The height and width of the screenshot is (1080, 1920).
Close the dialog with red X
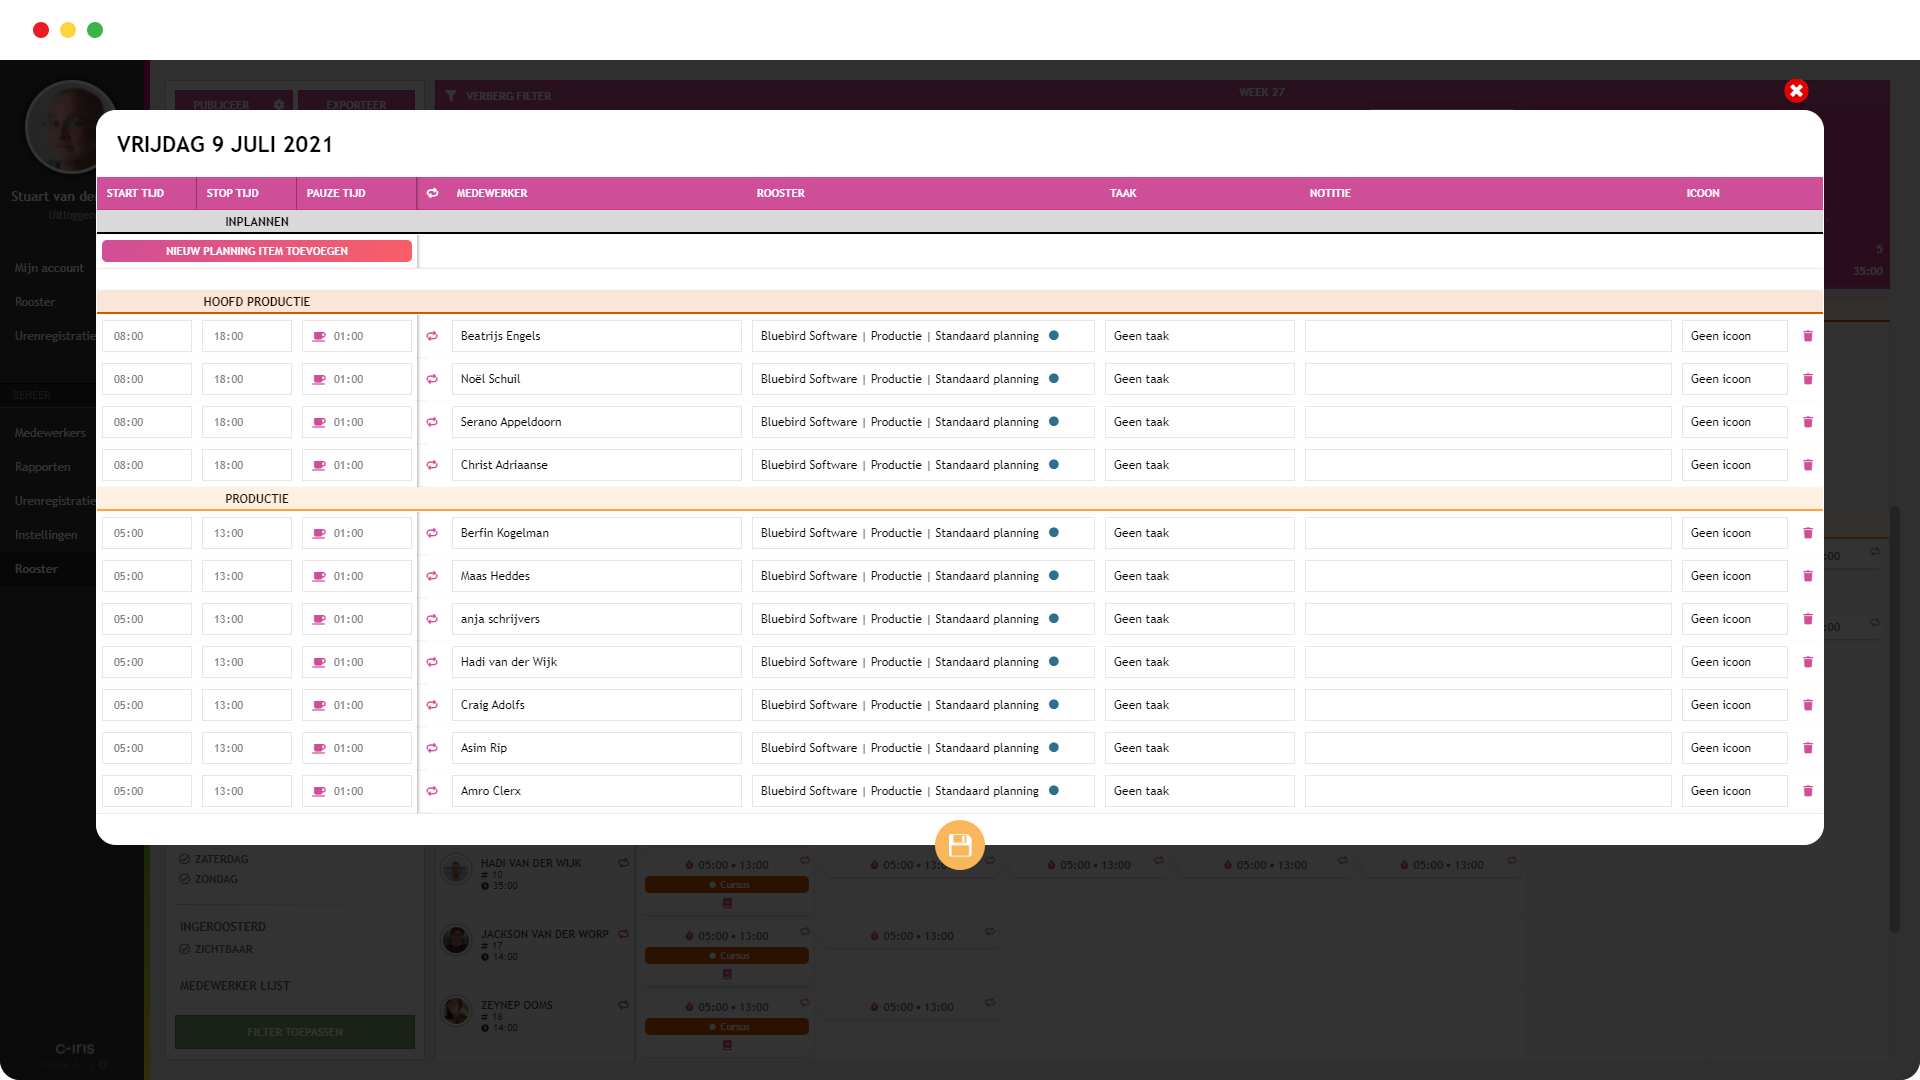(x=1796, y=91)
